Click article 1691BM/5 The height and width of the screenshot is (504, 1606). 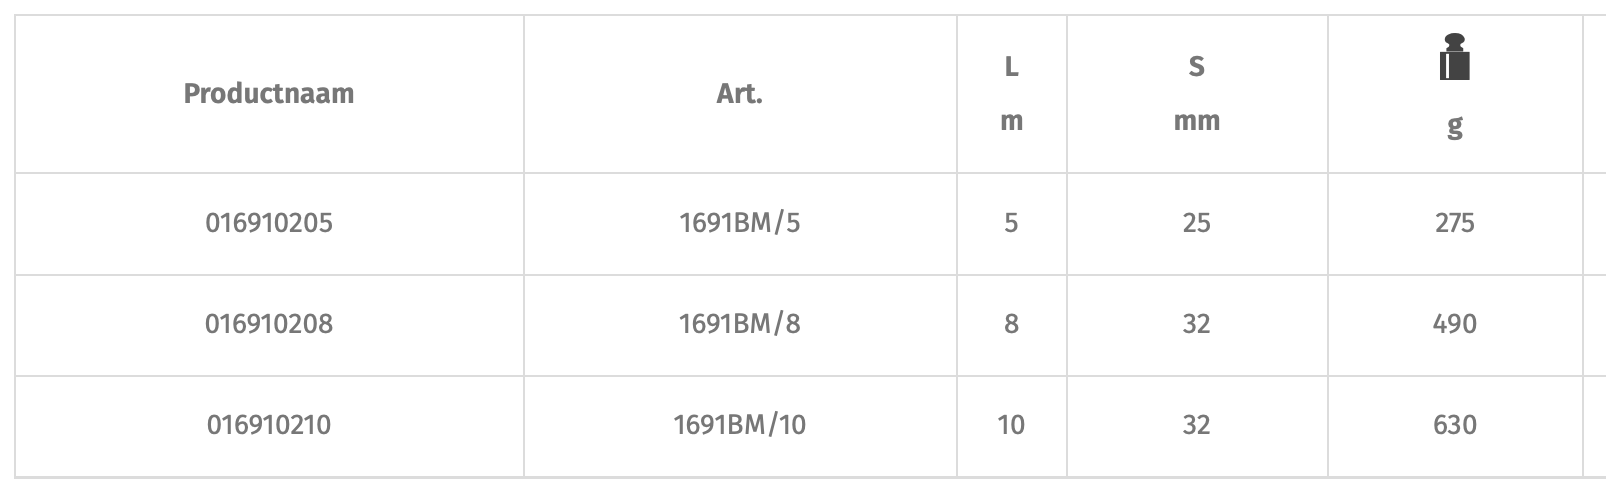click(x=740, y=223)
